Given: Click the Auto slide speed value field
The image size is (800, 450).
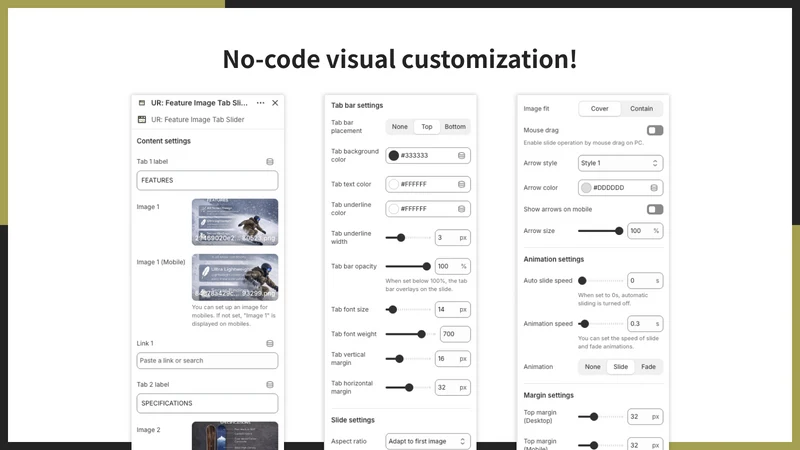Looking at the screenshot, I should pyautogui.click(x=645, y=281).
